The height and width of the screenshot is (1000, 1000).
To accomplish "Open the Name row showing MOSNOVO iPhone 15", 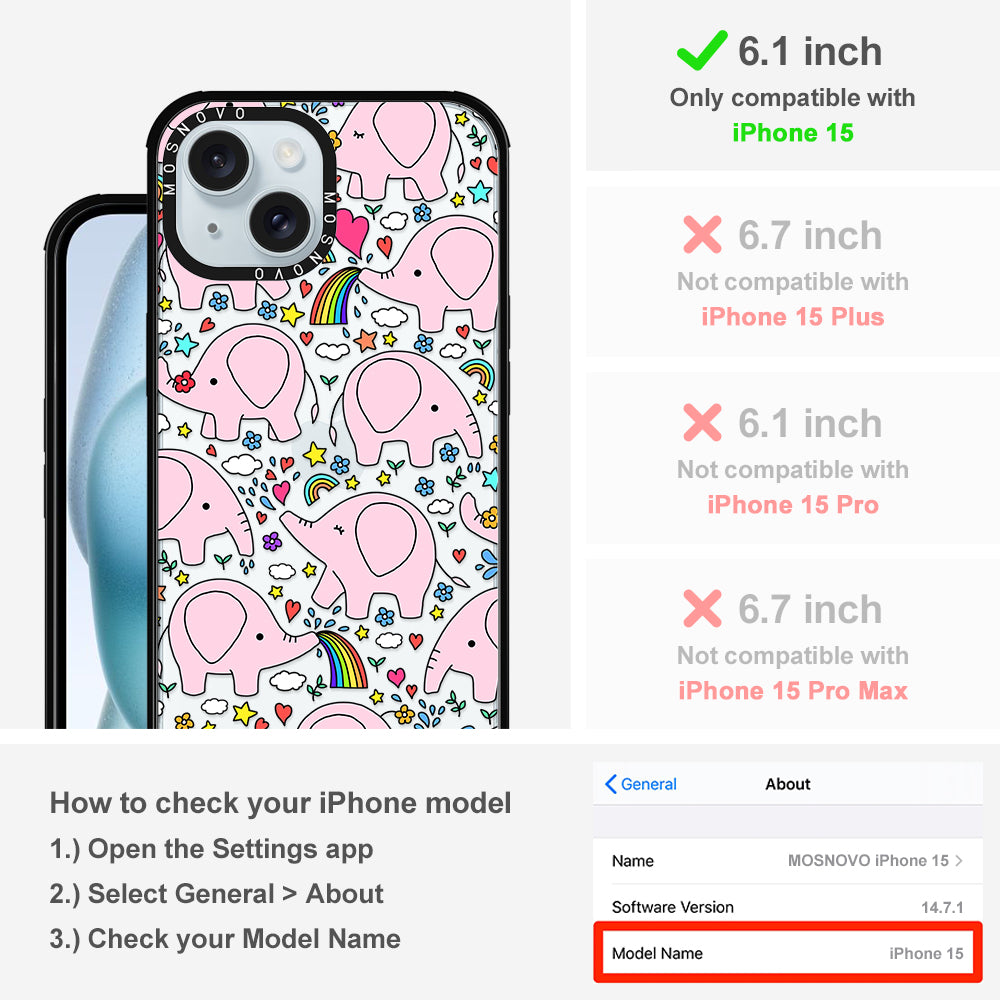I will tap(788, 860).
